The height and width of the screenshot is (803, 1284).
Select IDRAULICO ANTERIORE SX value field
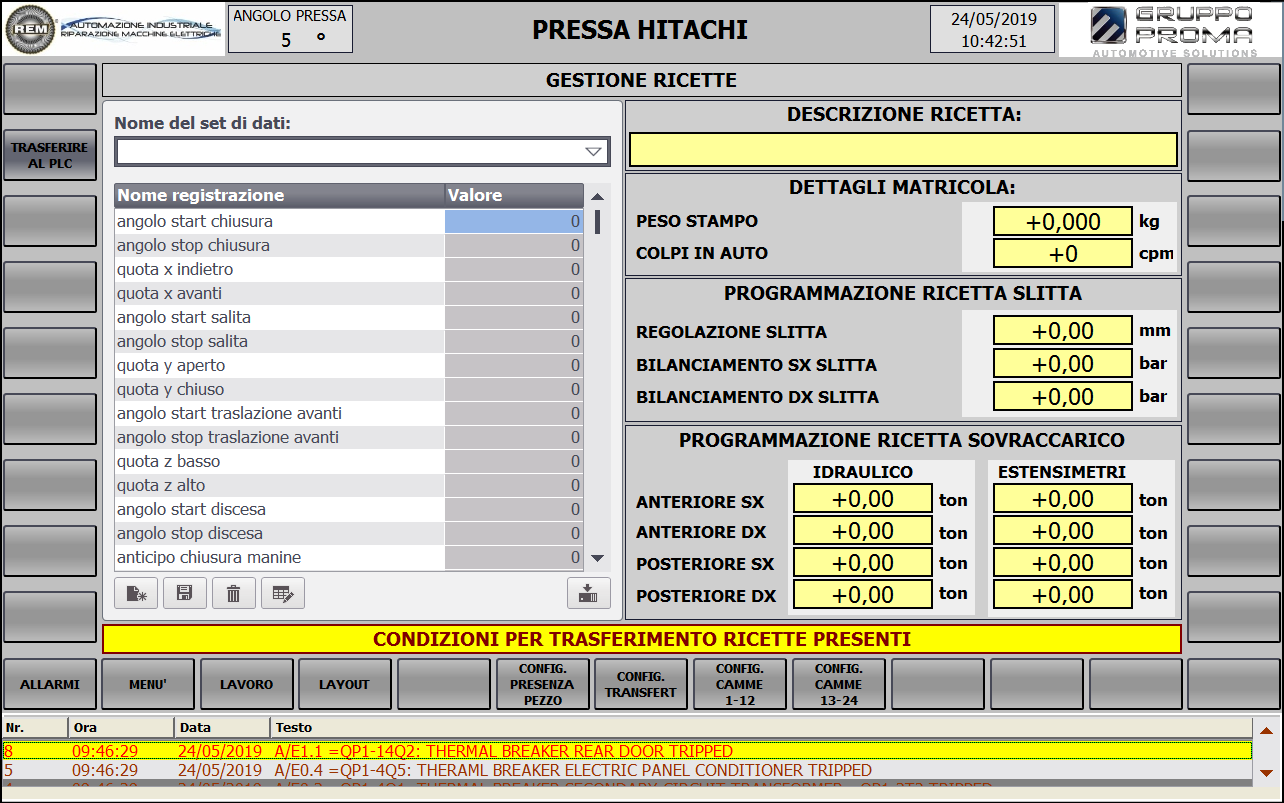(863, 499)
